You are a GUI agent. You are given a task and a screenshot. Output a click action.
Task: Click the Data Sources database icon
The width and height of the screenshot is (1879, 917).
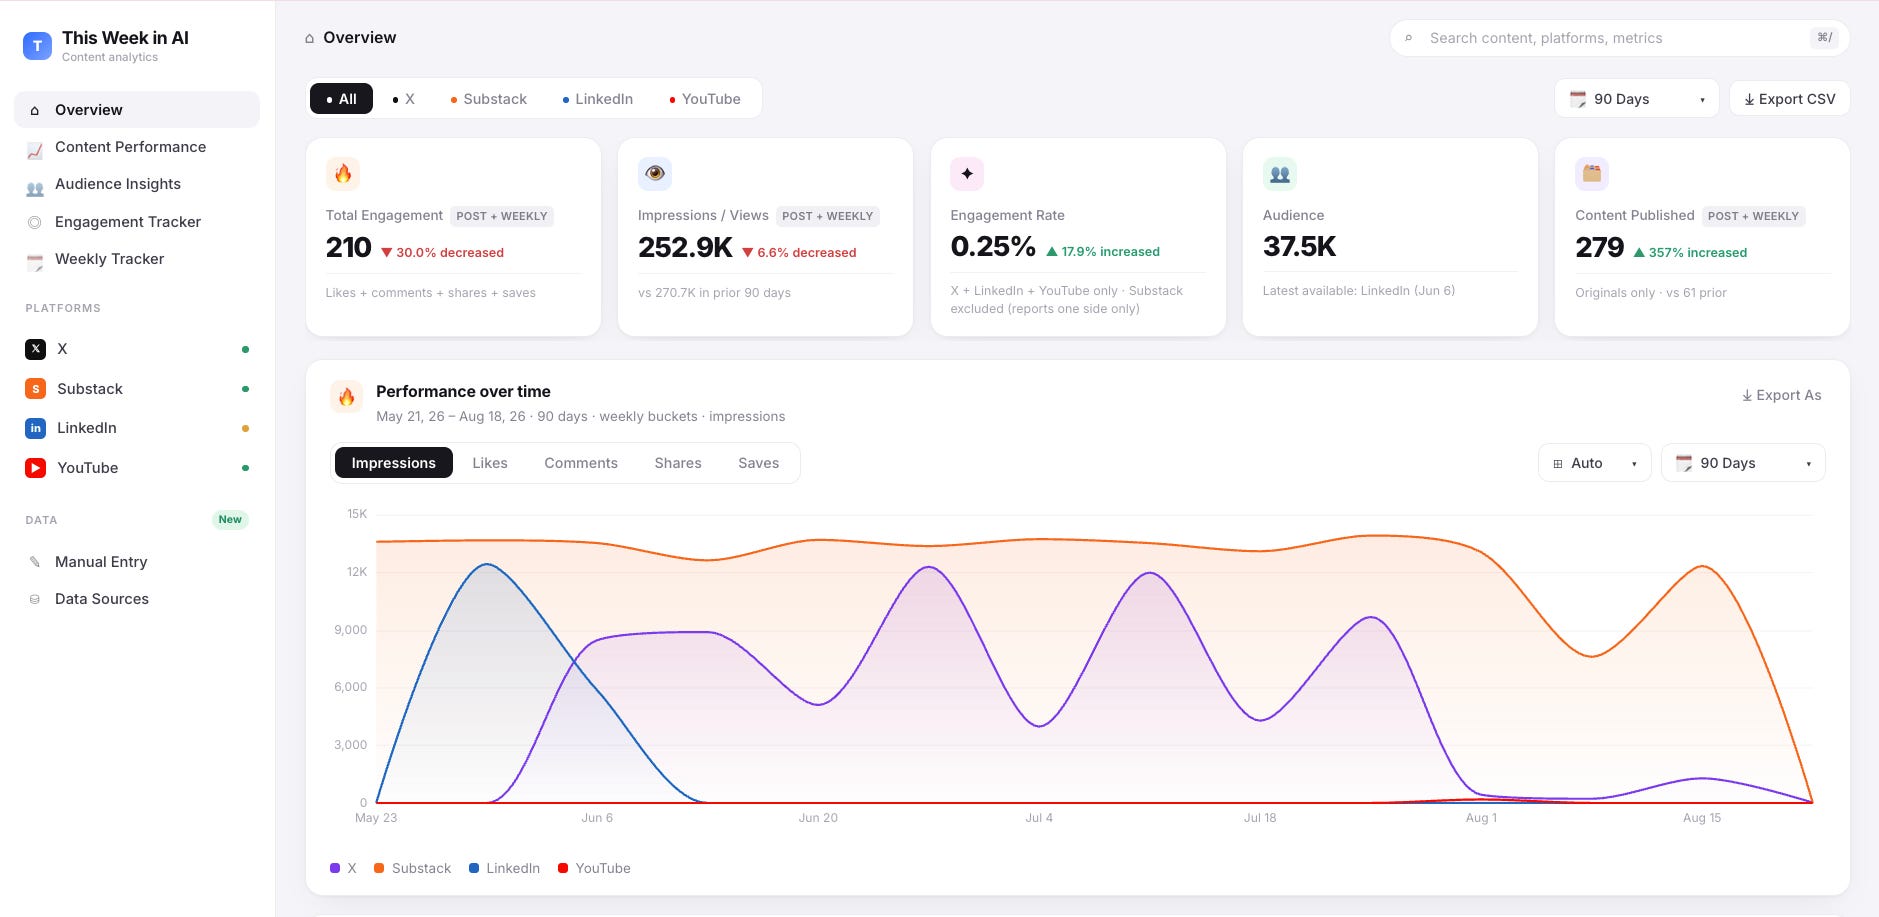point(35,599)
